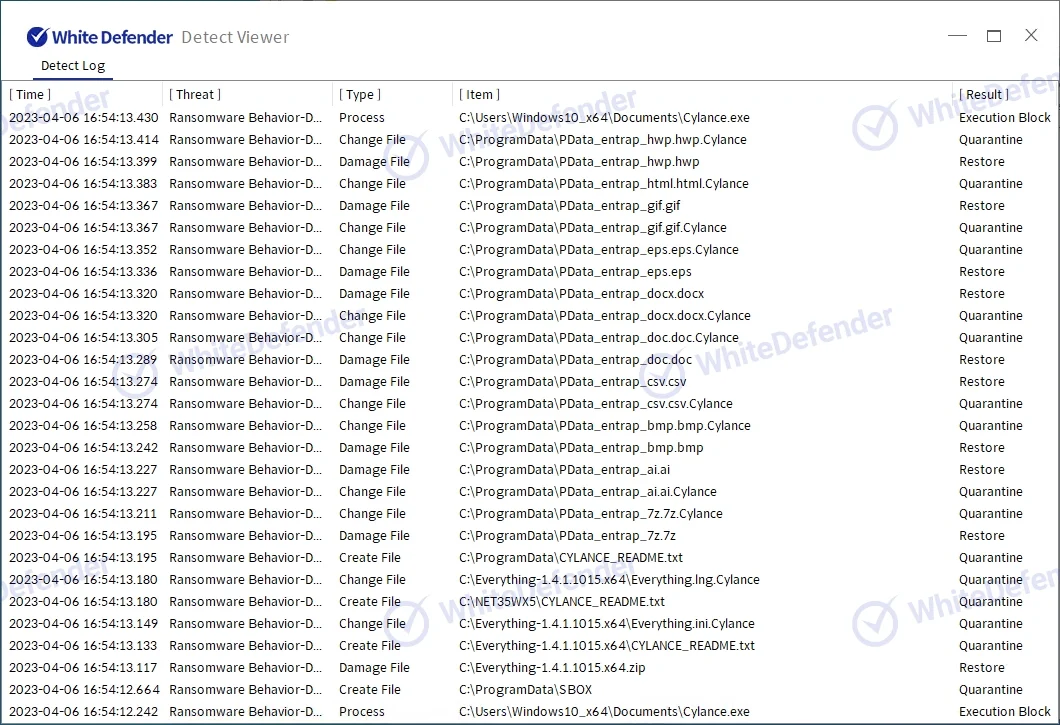1060x725 pixels.
Task: Click the Item column header
Action: 480,95
